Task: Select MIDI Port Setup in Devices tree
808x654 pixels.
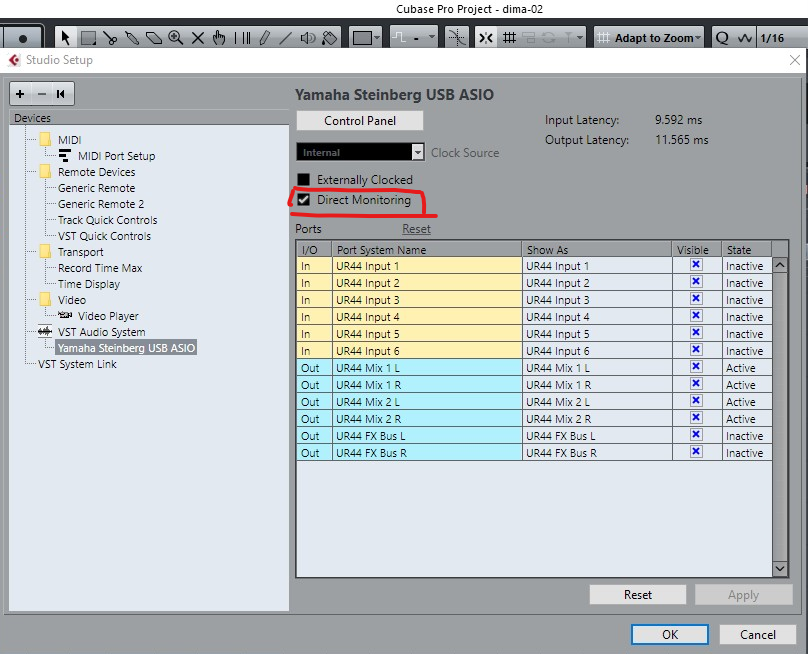Action: [116, 156]
